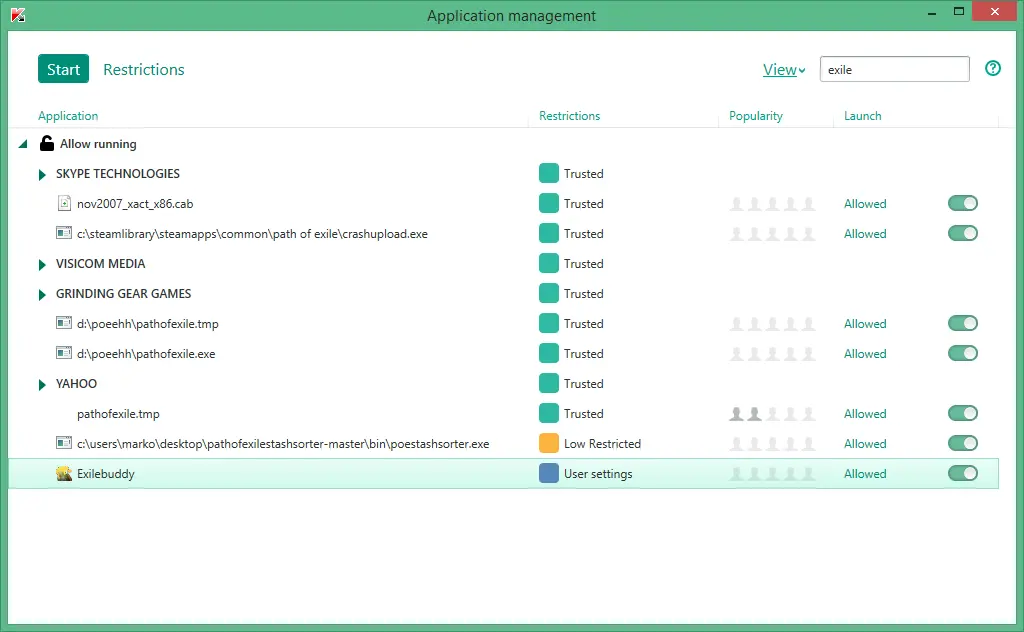Click Trusted label for GRINDING GEAR GAMES
This screenshot has width=1024, height=632.
(x=584, y=294)
